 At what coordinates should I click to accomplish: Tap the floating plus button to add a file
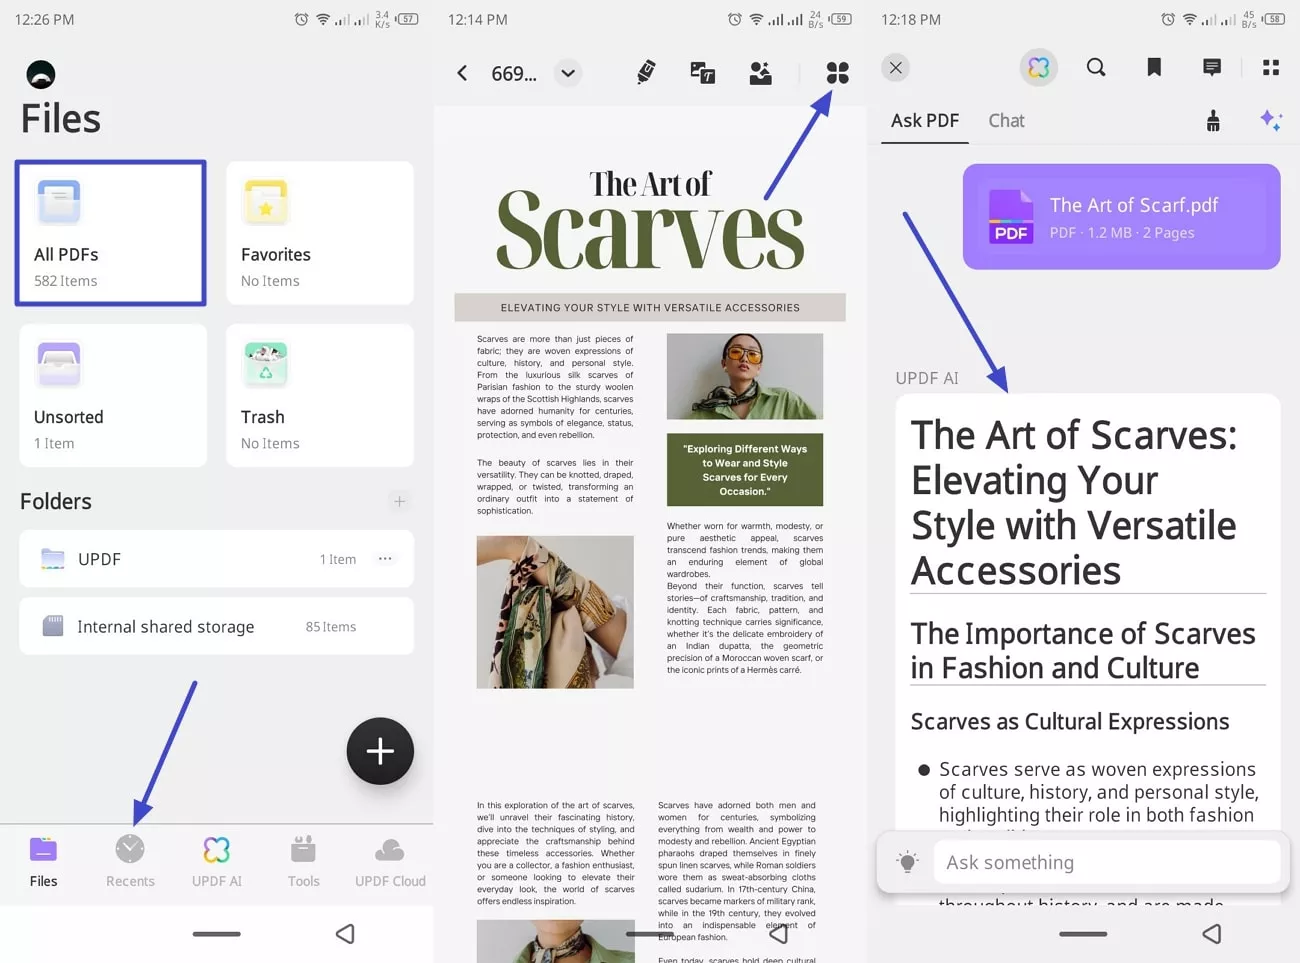[x=380, y=751]
